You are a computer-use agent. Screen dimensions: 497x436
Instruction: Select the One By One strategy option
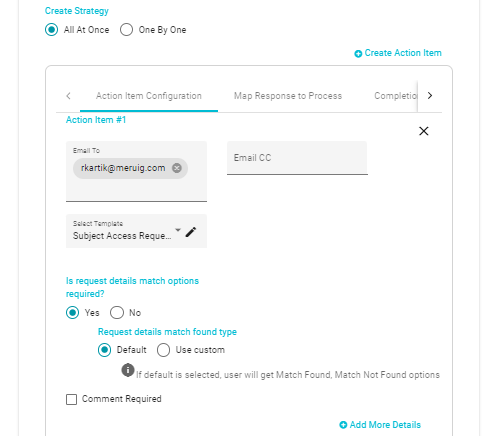[126, 30]
